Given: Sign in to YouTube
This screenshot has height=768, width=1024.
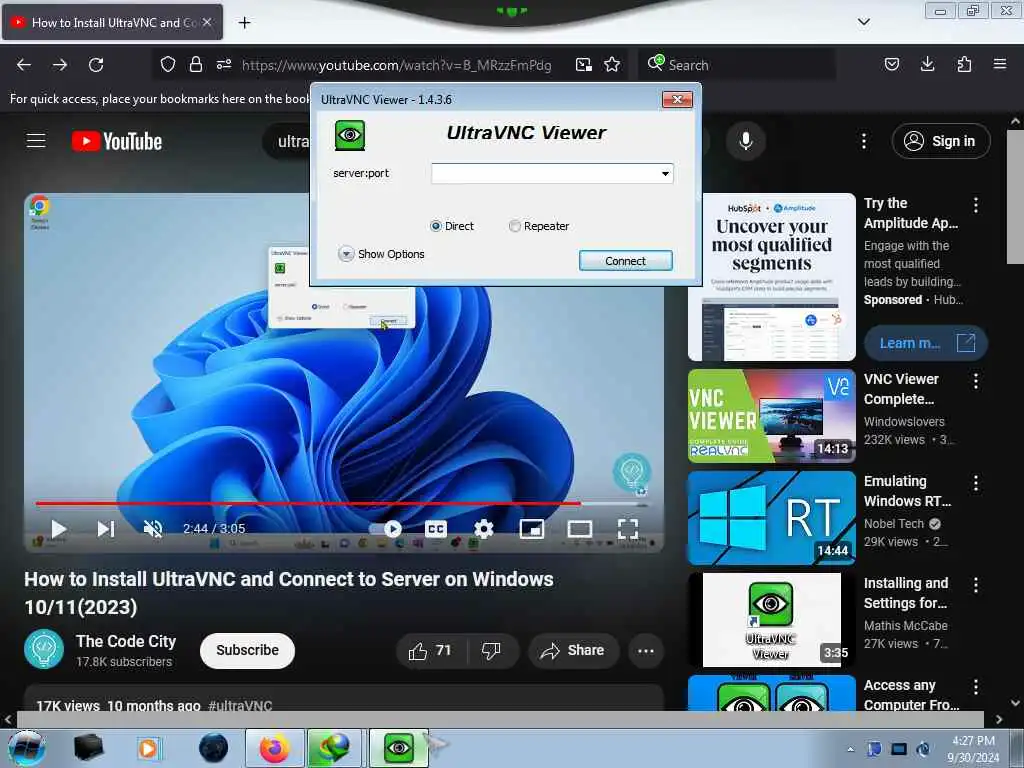Looking at the screenshot, I should tap(941, 141).
